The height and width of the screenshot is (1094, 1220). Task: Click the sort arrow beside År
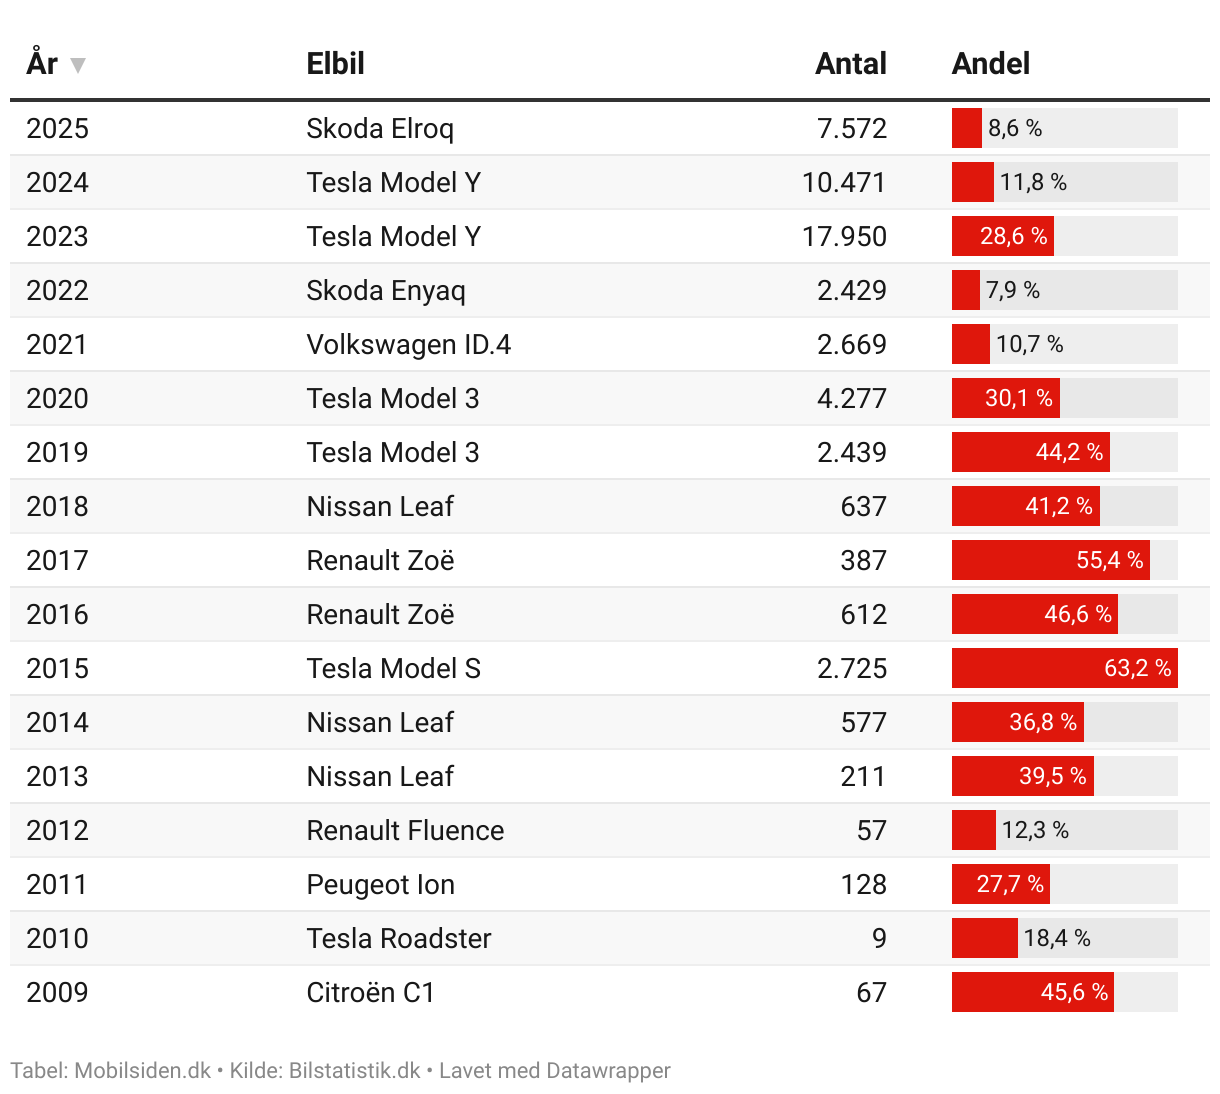[x=78, y=65]
